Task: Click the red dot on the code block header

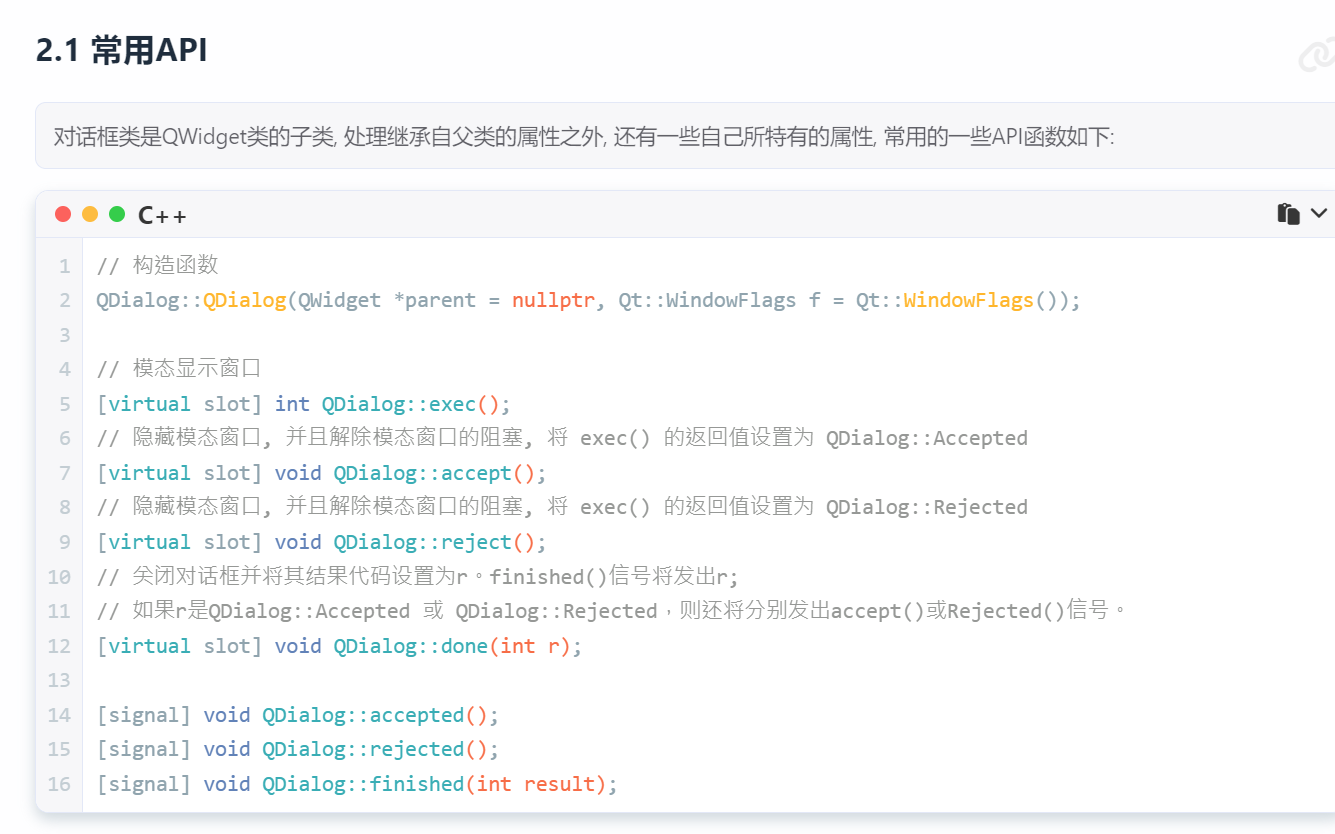Action: [x=63, y=213]
